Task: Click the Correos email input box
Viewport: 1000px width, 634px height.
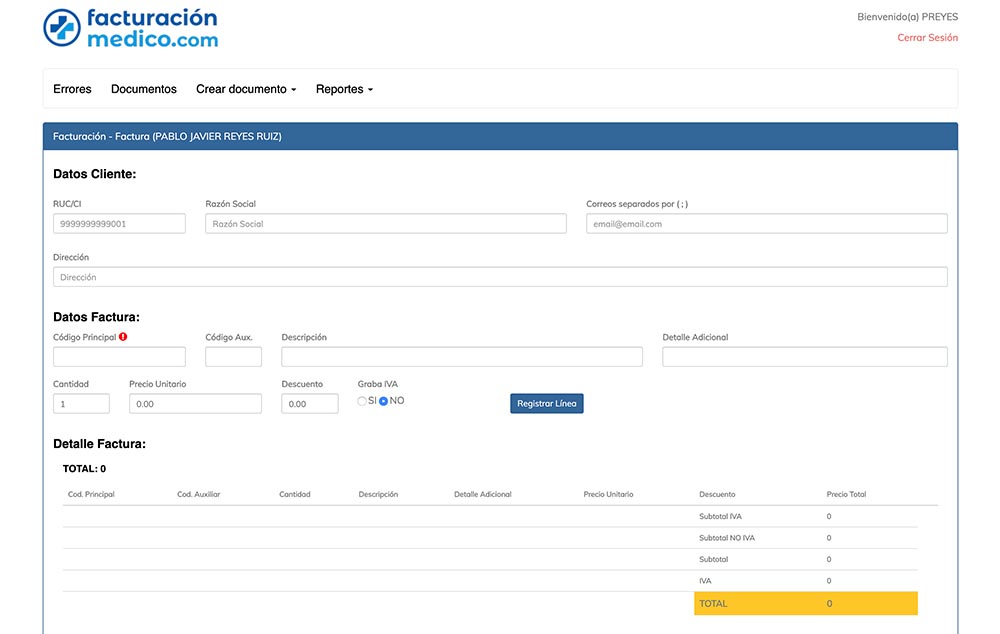Action: 766,224
